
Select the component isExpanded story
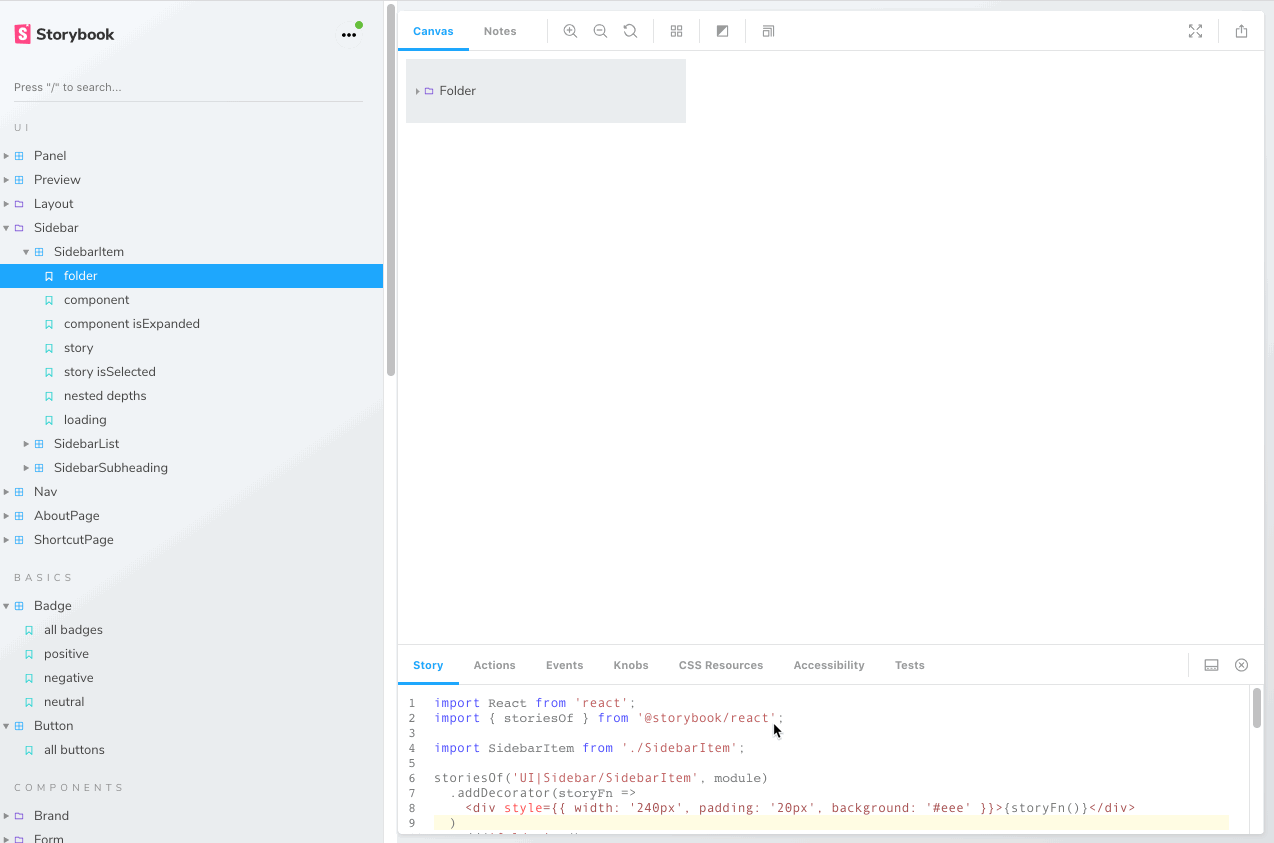(130, 323)
